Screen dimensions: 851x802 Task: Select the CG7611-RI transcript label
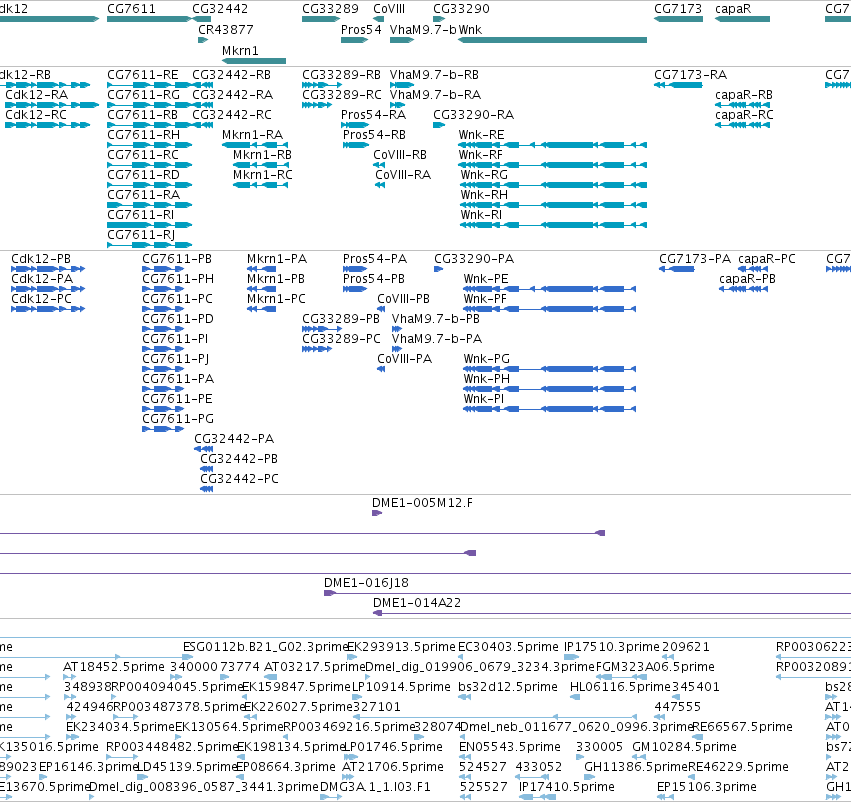[141, 214]
